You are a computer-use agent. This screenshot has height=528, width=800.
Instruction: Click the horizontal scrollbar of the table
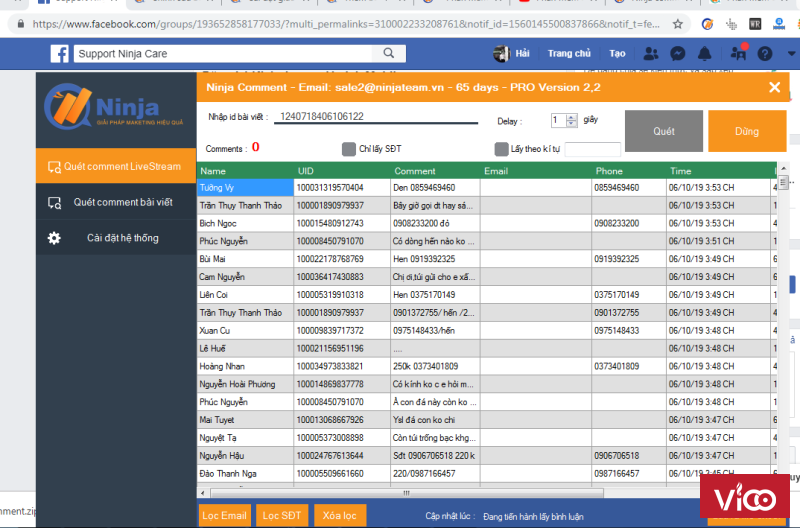[x=407, y=493]
